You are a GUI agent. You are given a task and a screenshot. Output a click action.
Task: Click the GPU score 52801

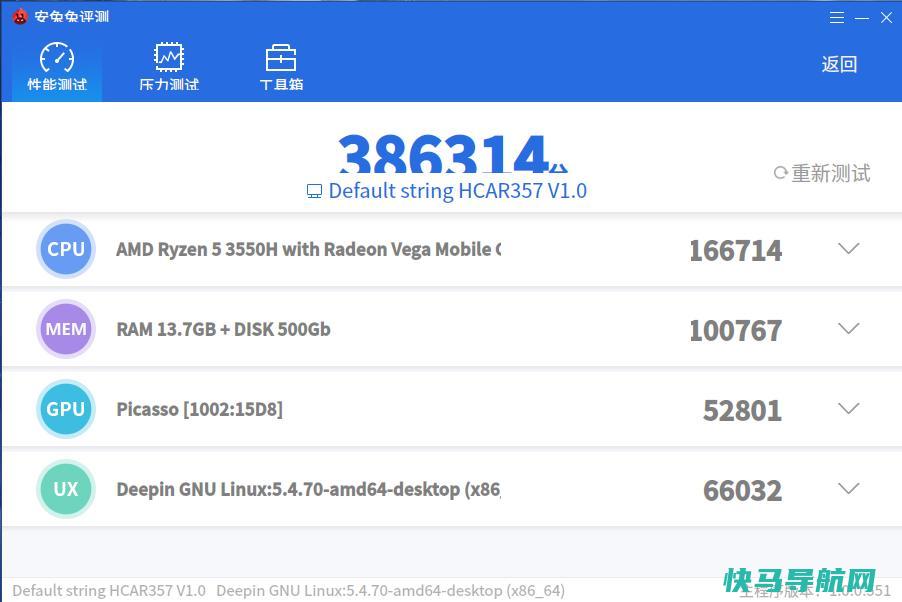point(743,410)
